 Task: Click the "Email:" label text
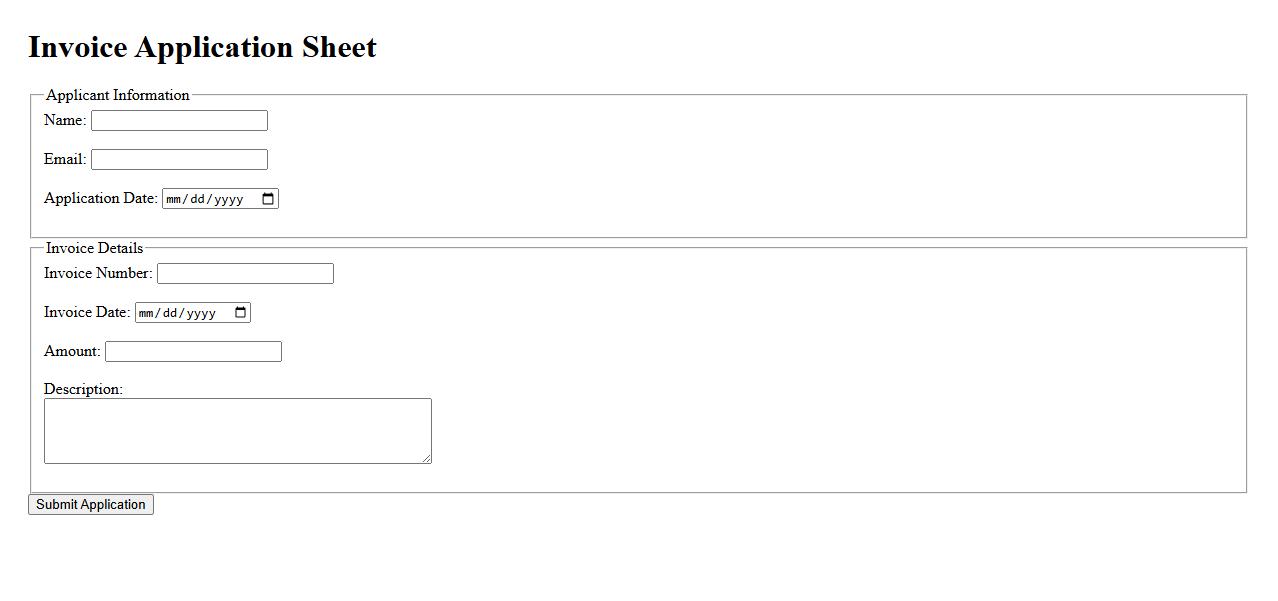pyautogui.click(x=65, y=159)
